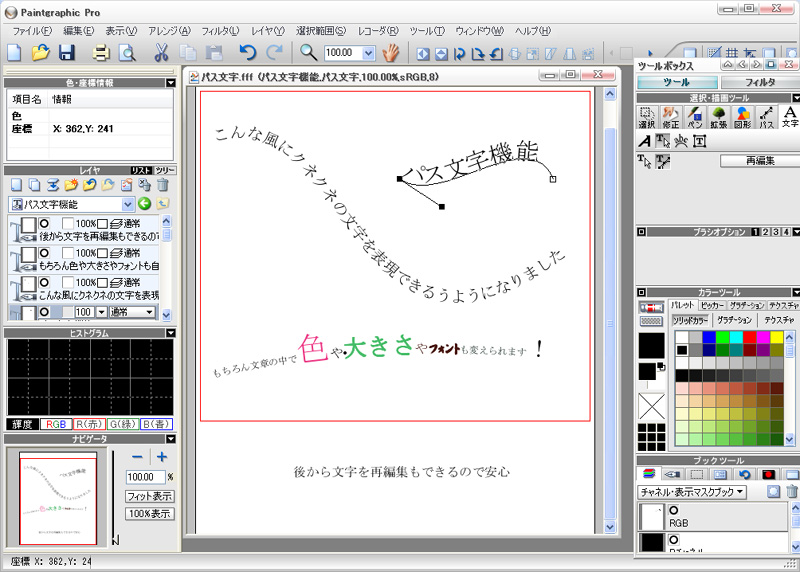Expand the ヒストグラム panel menu

click(x=171, y=333)
